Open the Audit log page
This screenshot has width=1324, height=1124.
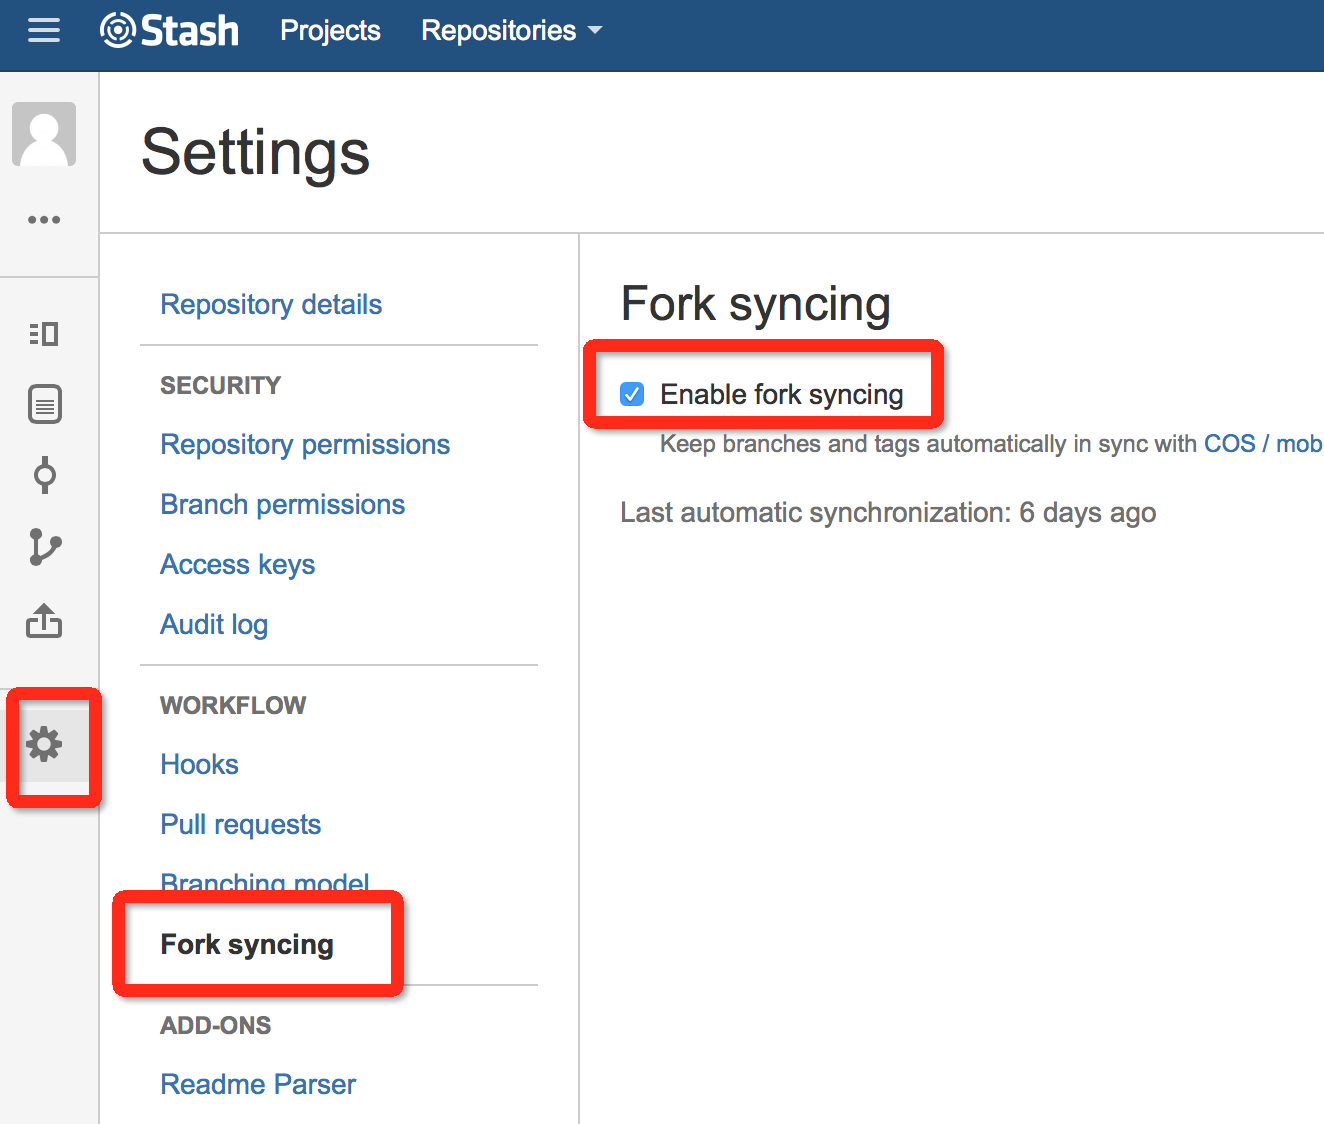pos(214,624)
